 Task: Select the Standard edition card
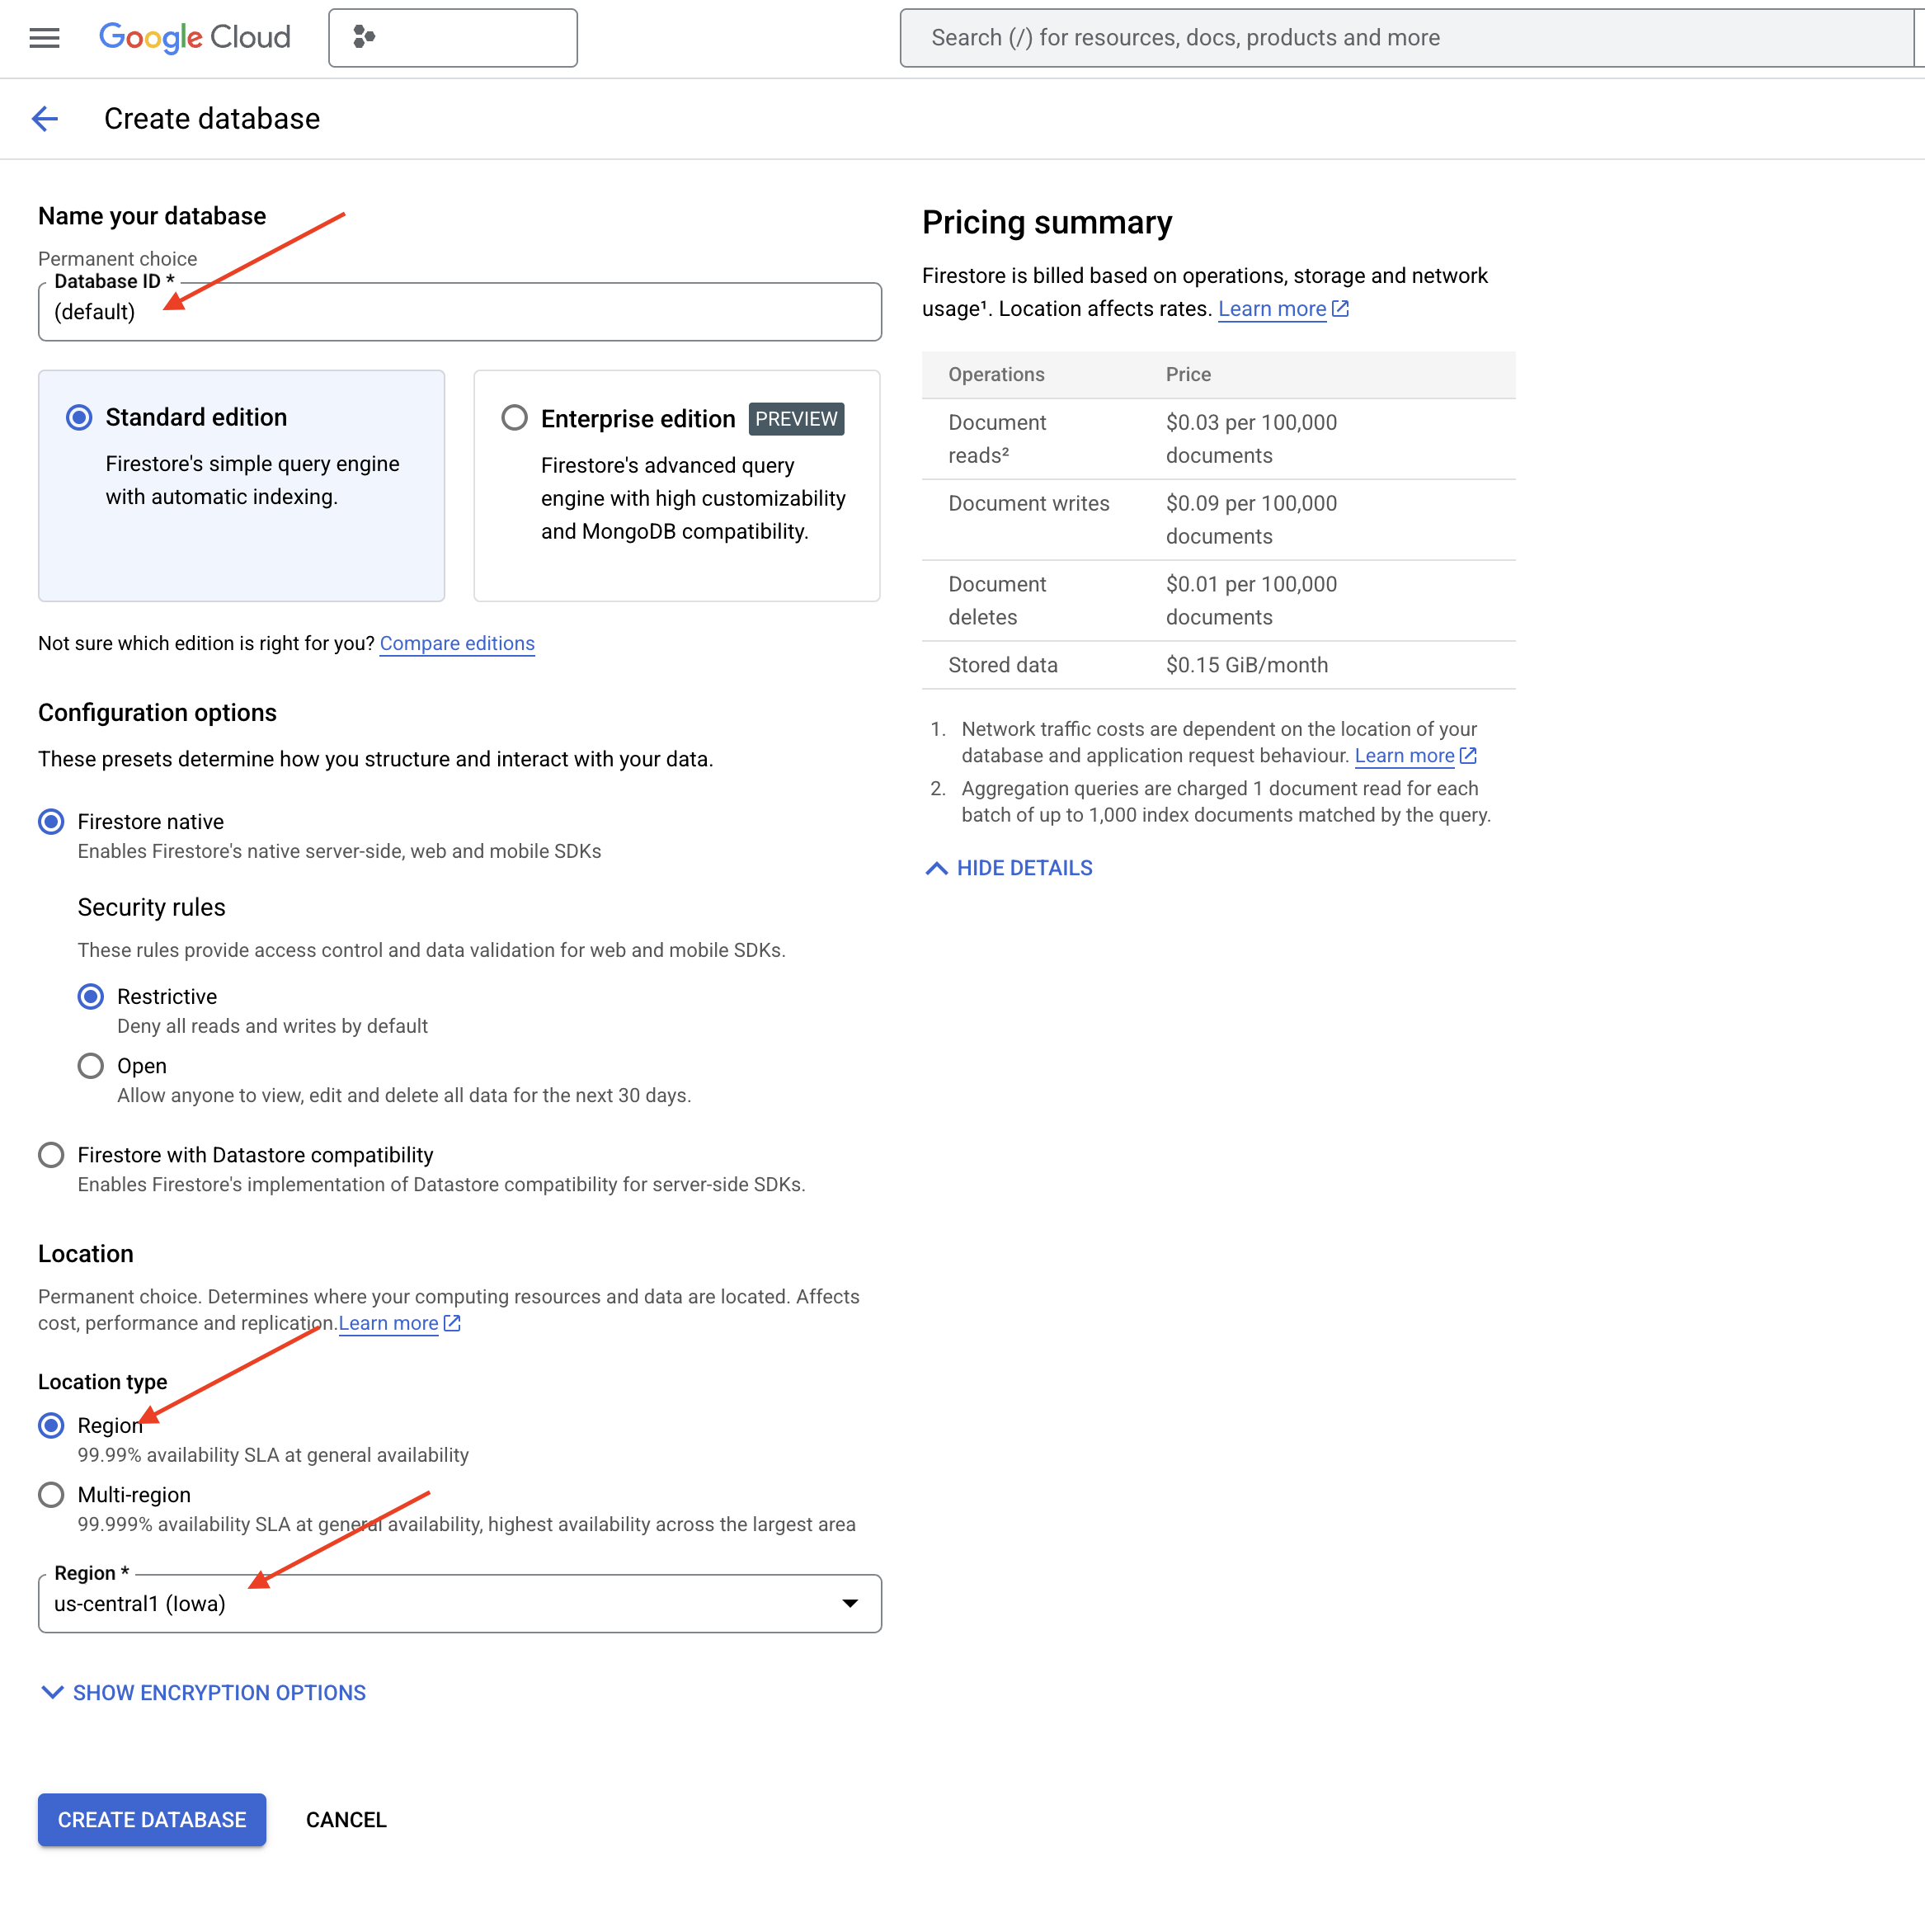241,486
